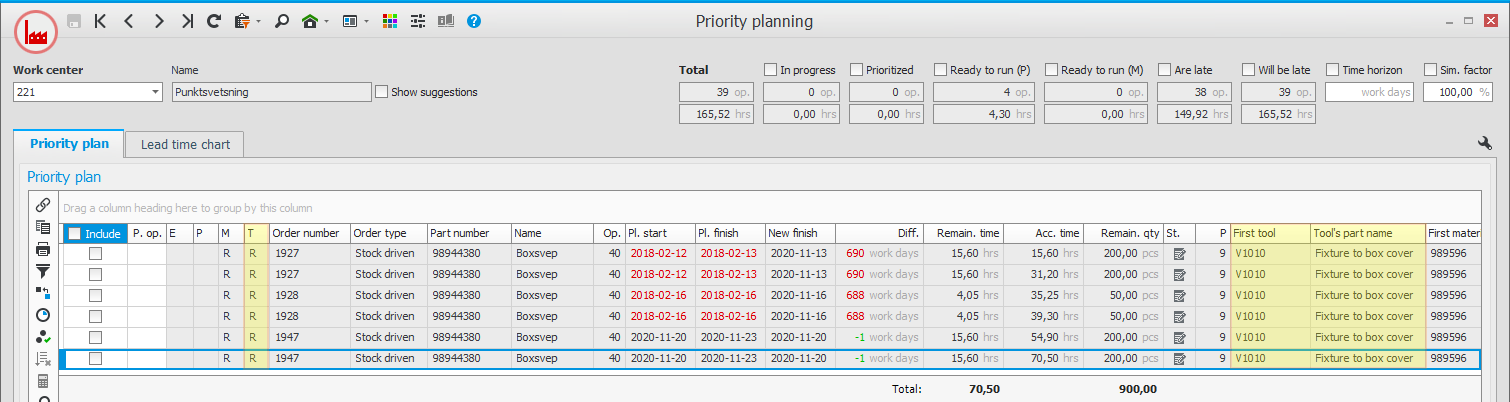
Task: Click the Time horizon work days field
Action: 1368,92
